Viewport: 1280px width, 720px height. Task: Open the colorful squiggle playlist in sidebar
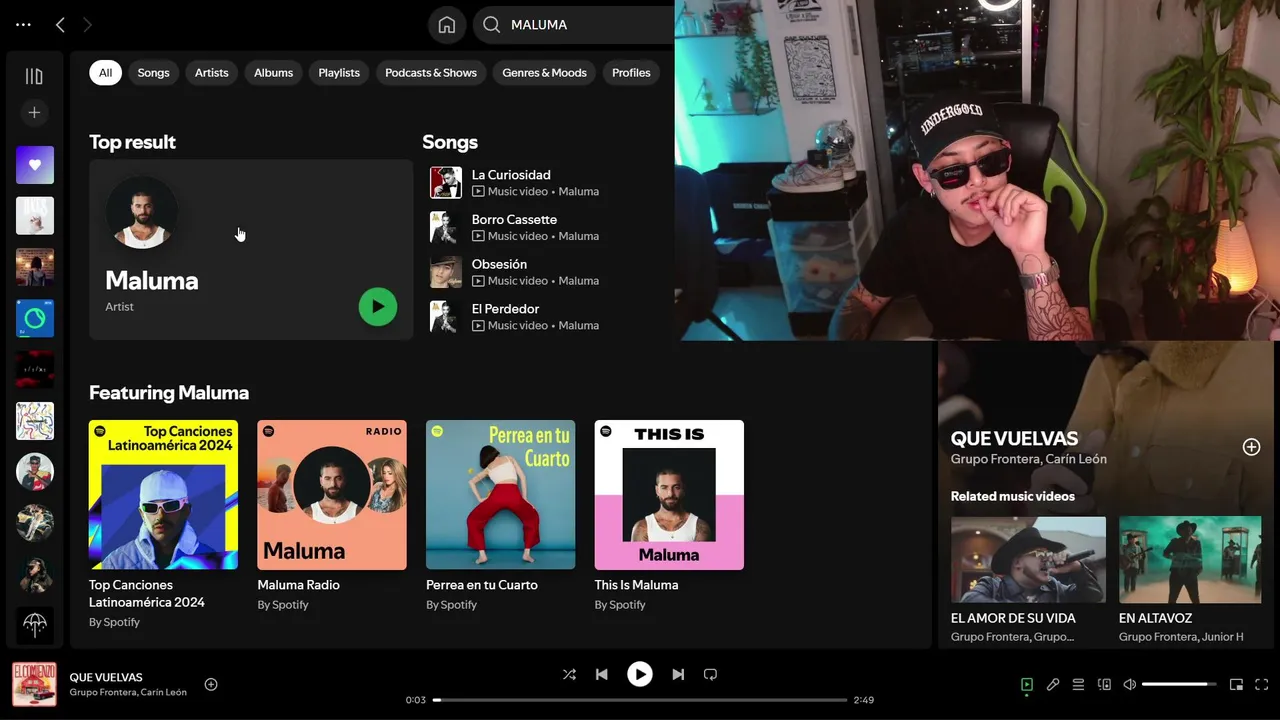pos(35,421)
